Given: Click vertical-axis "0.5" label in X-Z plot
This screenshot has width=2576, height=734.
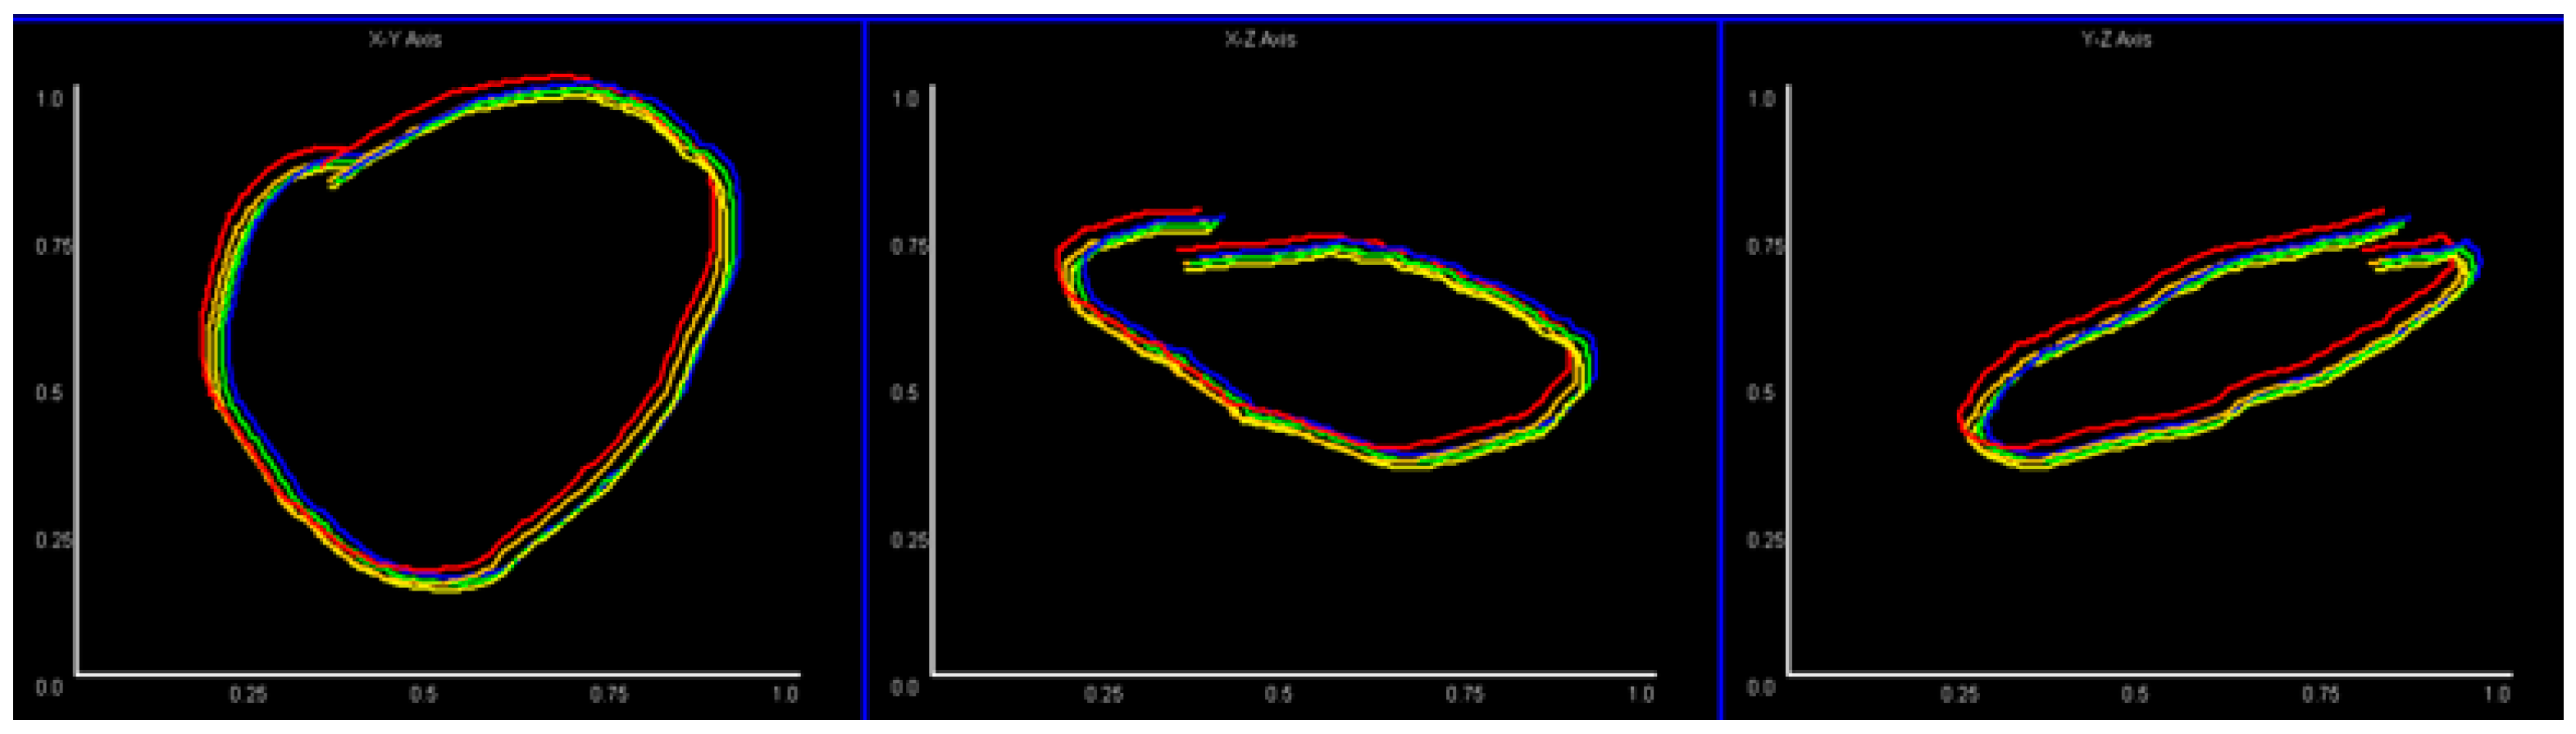Looking at the screenshot, I should tap(905, 393).
